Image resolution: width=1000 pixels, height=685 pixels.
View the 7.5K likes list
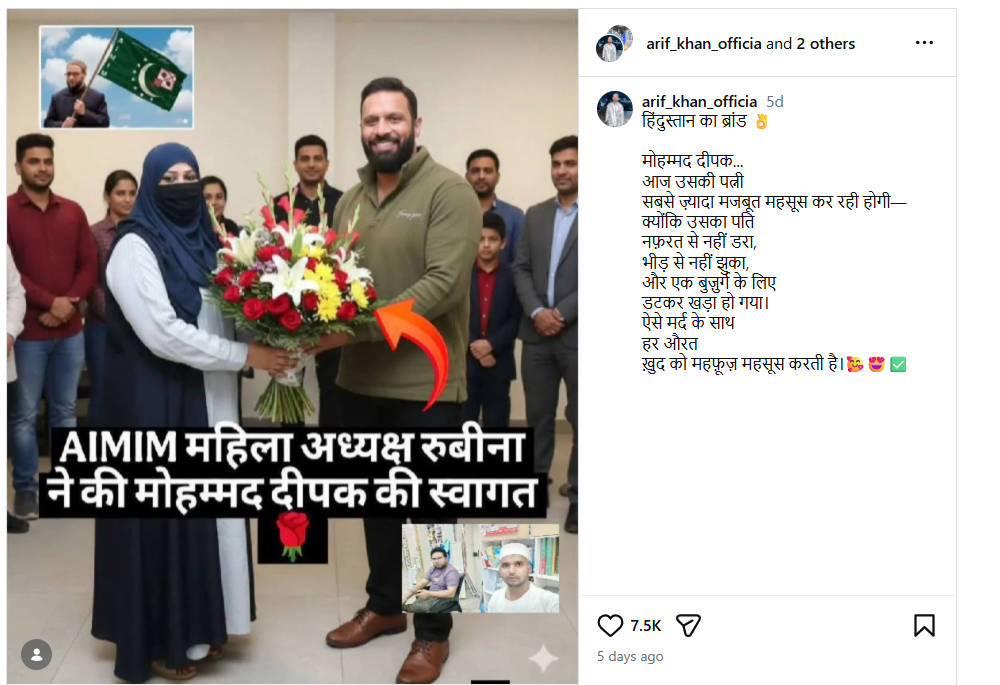(x=645, y=626)
